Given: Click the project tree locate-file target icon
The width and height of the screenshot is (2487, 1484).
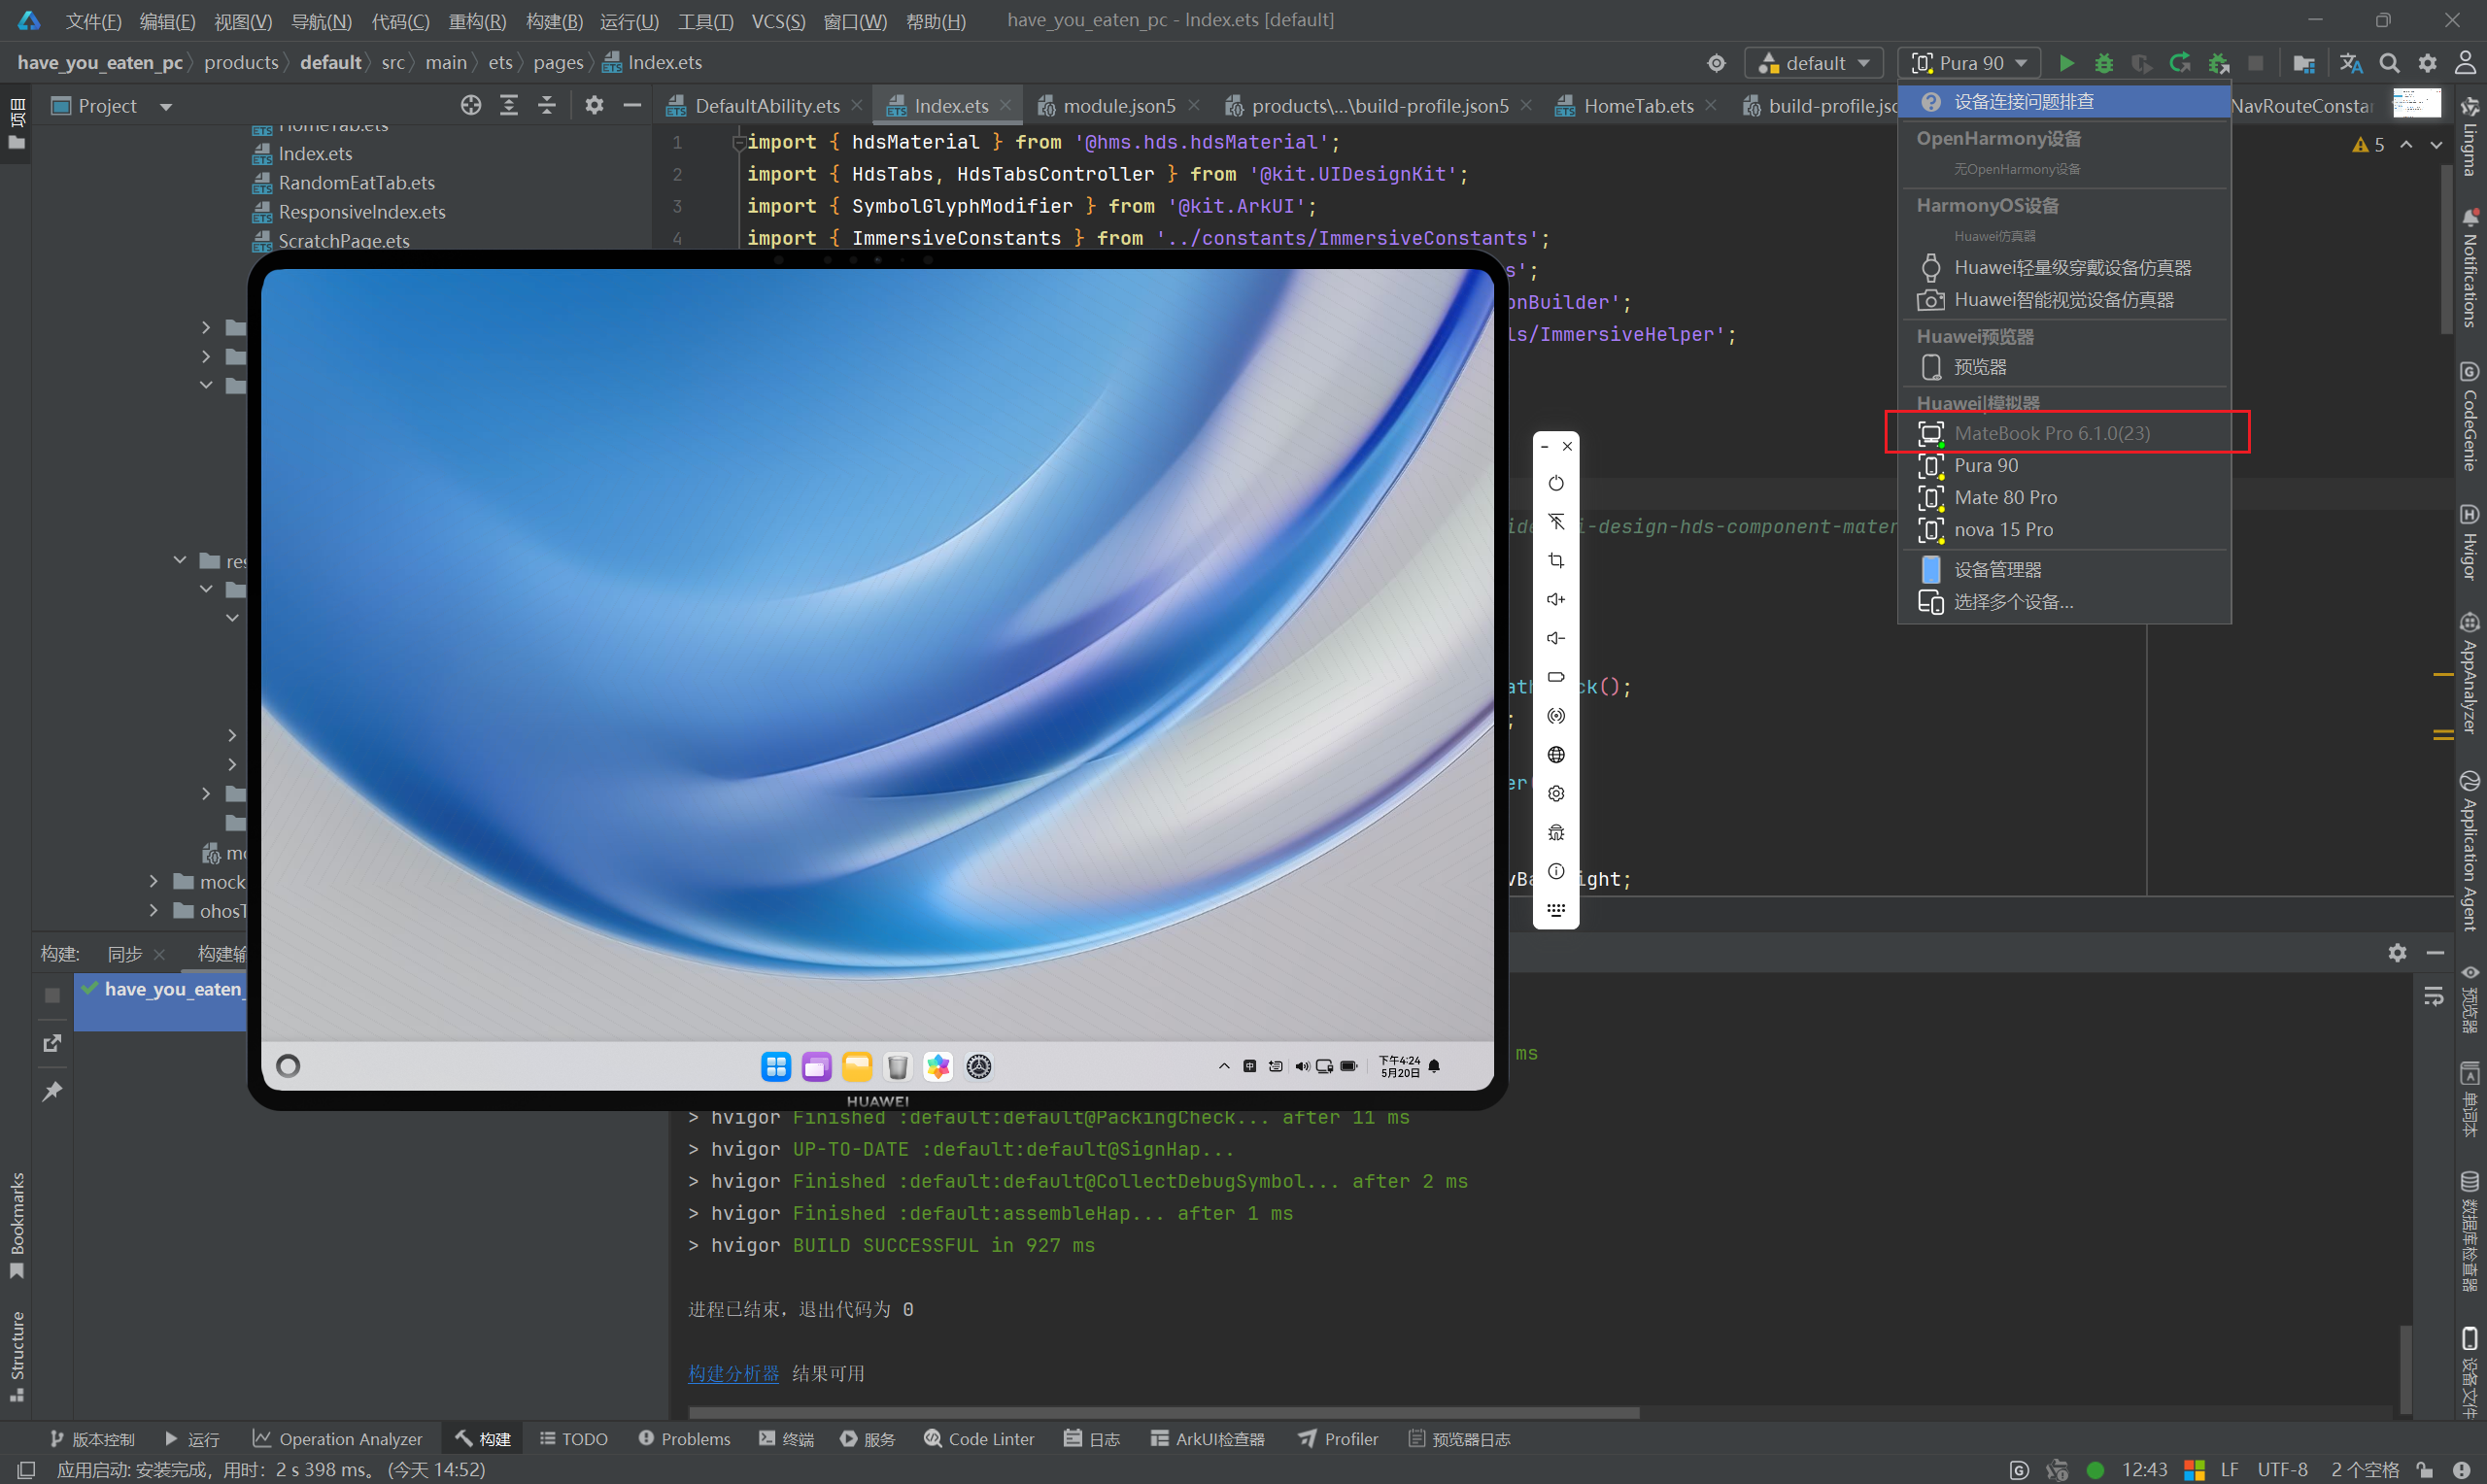Looking at the screenshot, I should click(x=471, y=105).
